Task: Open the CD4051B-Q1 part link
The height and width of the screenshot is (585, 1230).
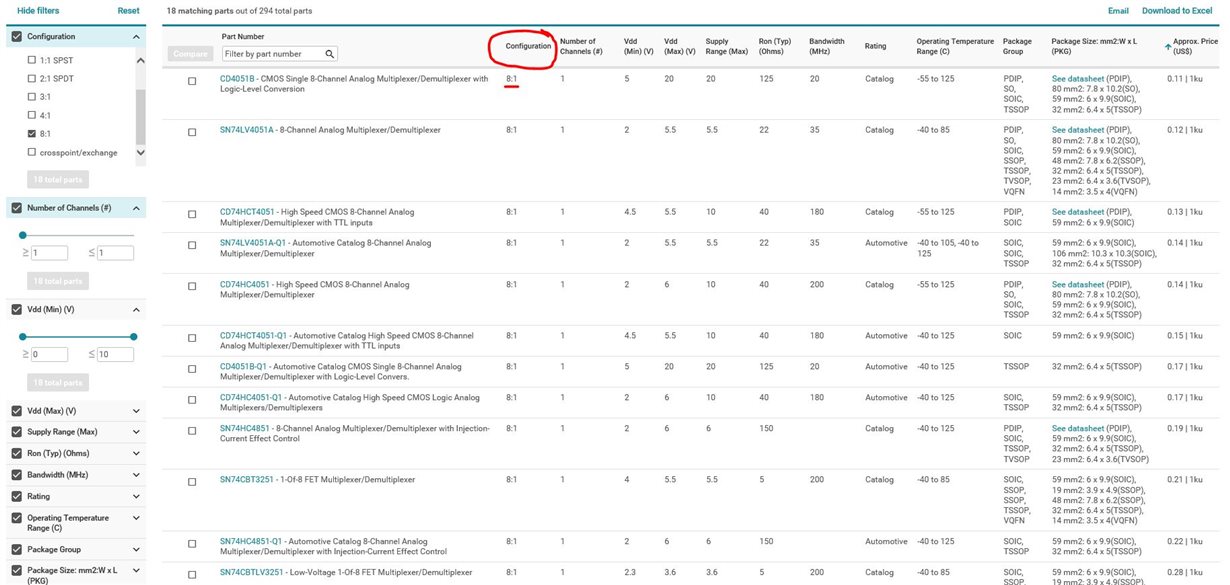Action: tap(243, 367)
